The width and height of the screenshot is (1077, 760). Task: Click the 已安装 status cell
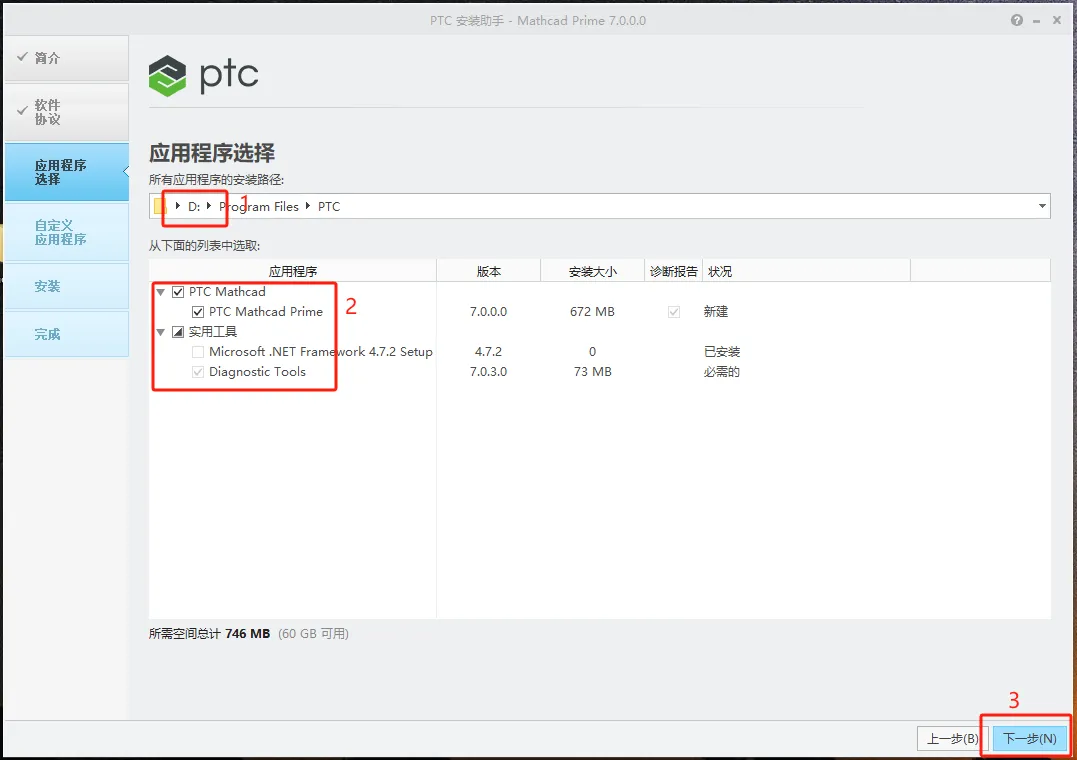point(722,352)
